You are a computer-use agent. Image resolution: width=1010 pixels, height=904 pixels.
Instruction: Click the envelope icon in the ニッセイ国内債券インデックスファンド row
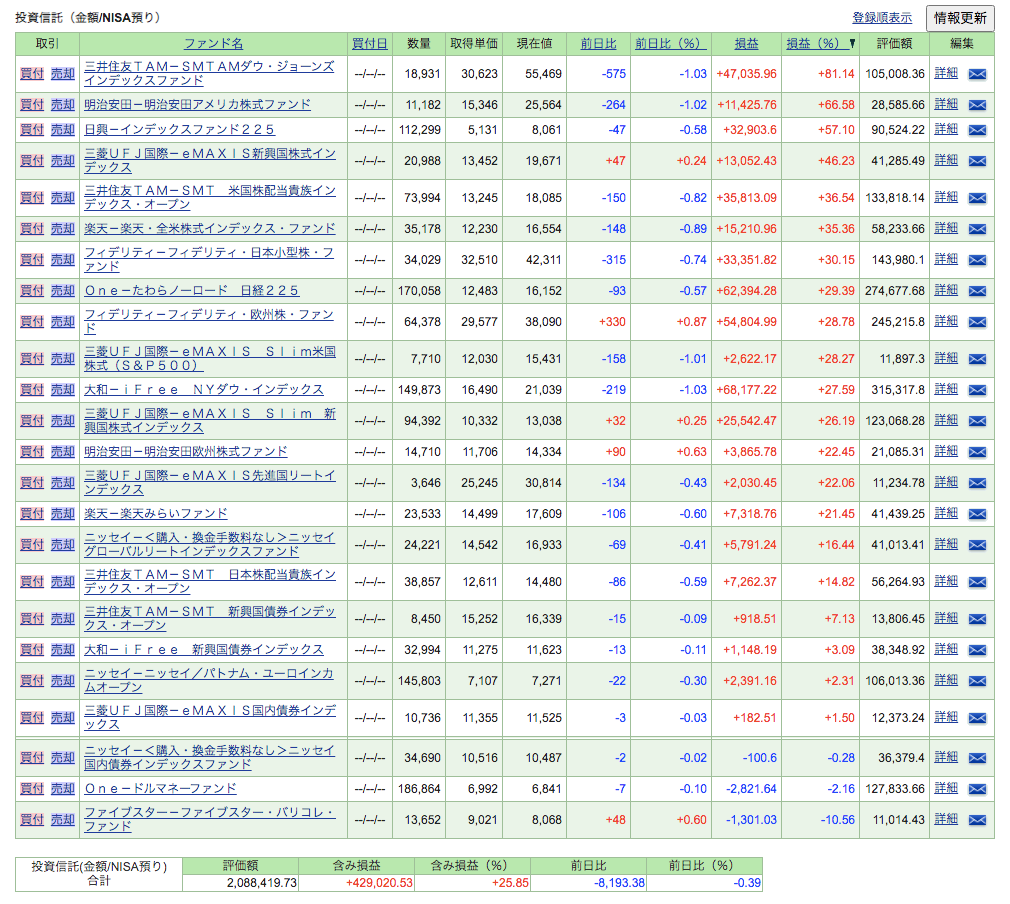[977, 758]
